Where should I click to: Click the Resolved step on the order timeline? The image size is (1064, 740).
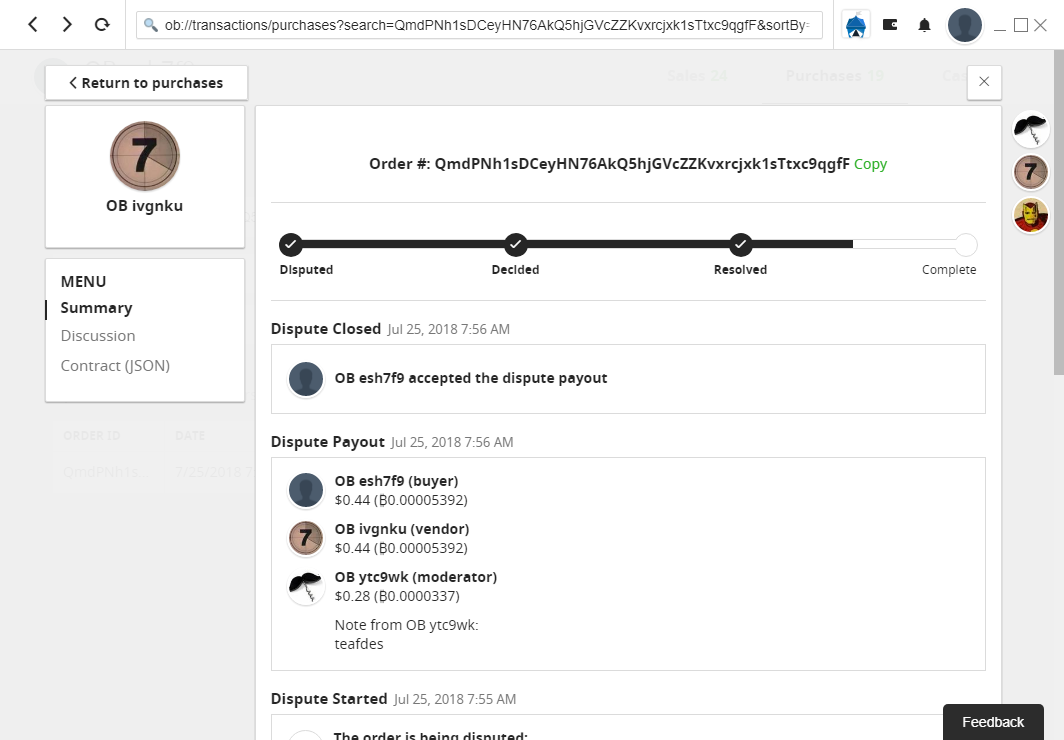[x=740, y=244]
